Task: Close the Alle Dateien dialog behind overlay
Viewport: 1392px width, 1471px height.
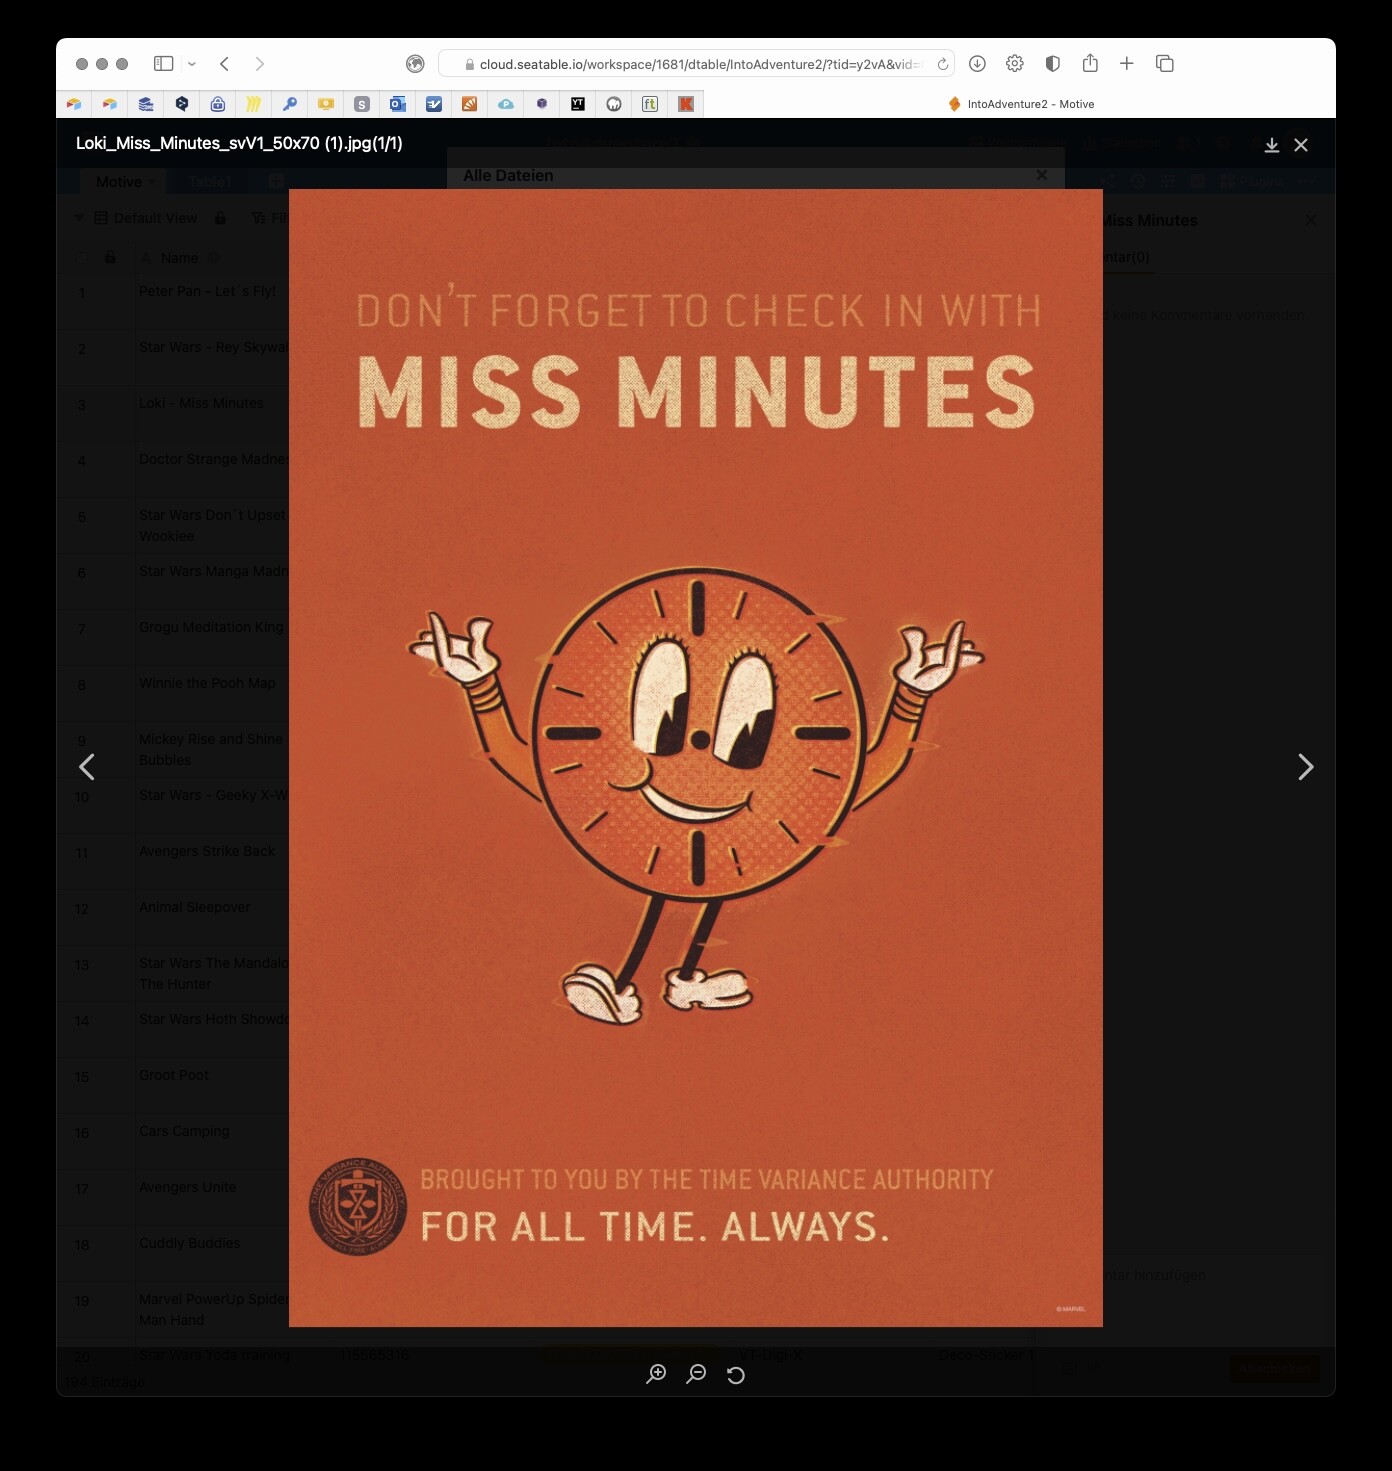Action: point(1042,175)
